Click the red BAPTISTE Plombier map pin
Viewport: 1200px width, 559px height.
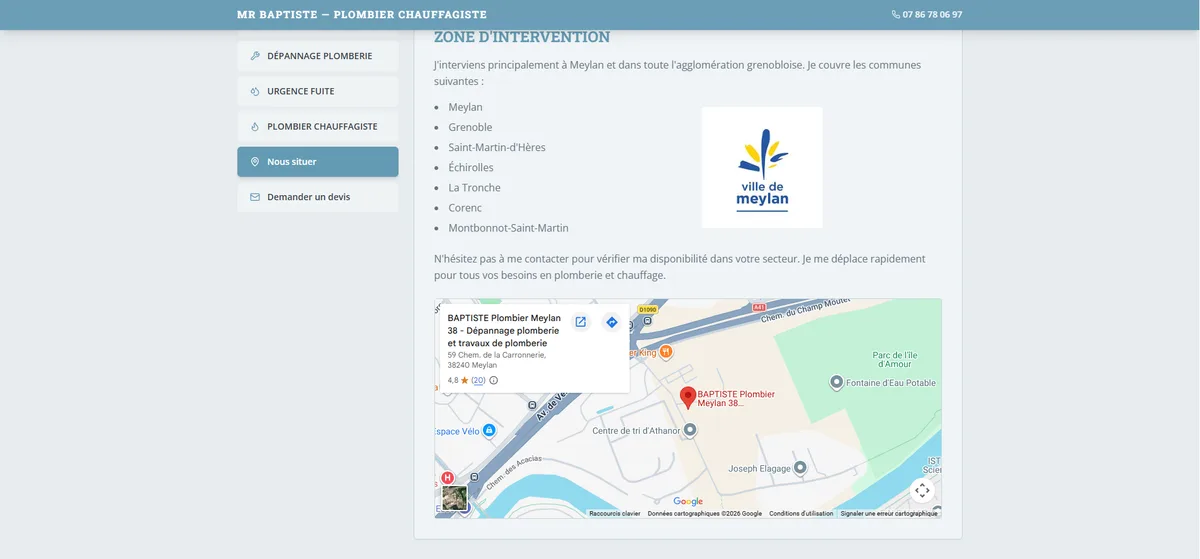(688, 398)
